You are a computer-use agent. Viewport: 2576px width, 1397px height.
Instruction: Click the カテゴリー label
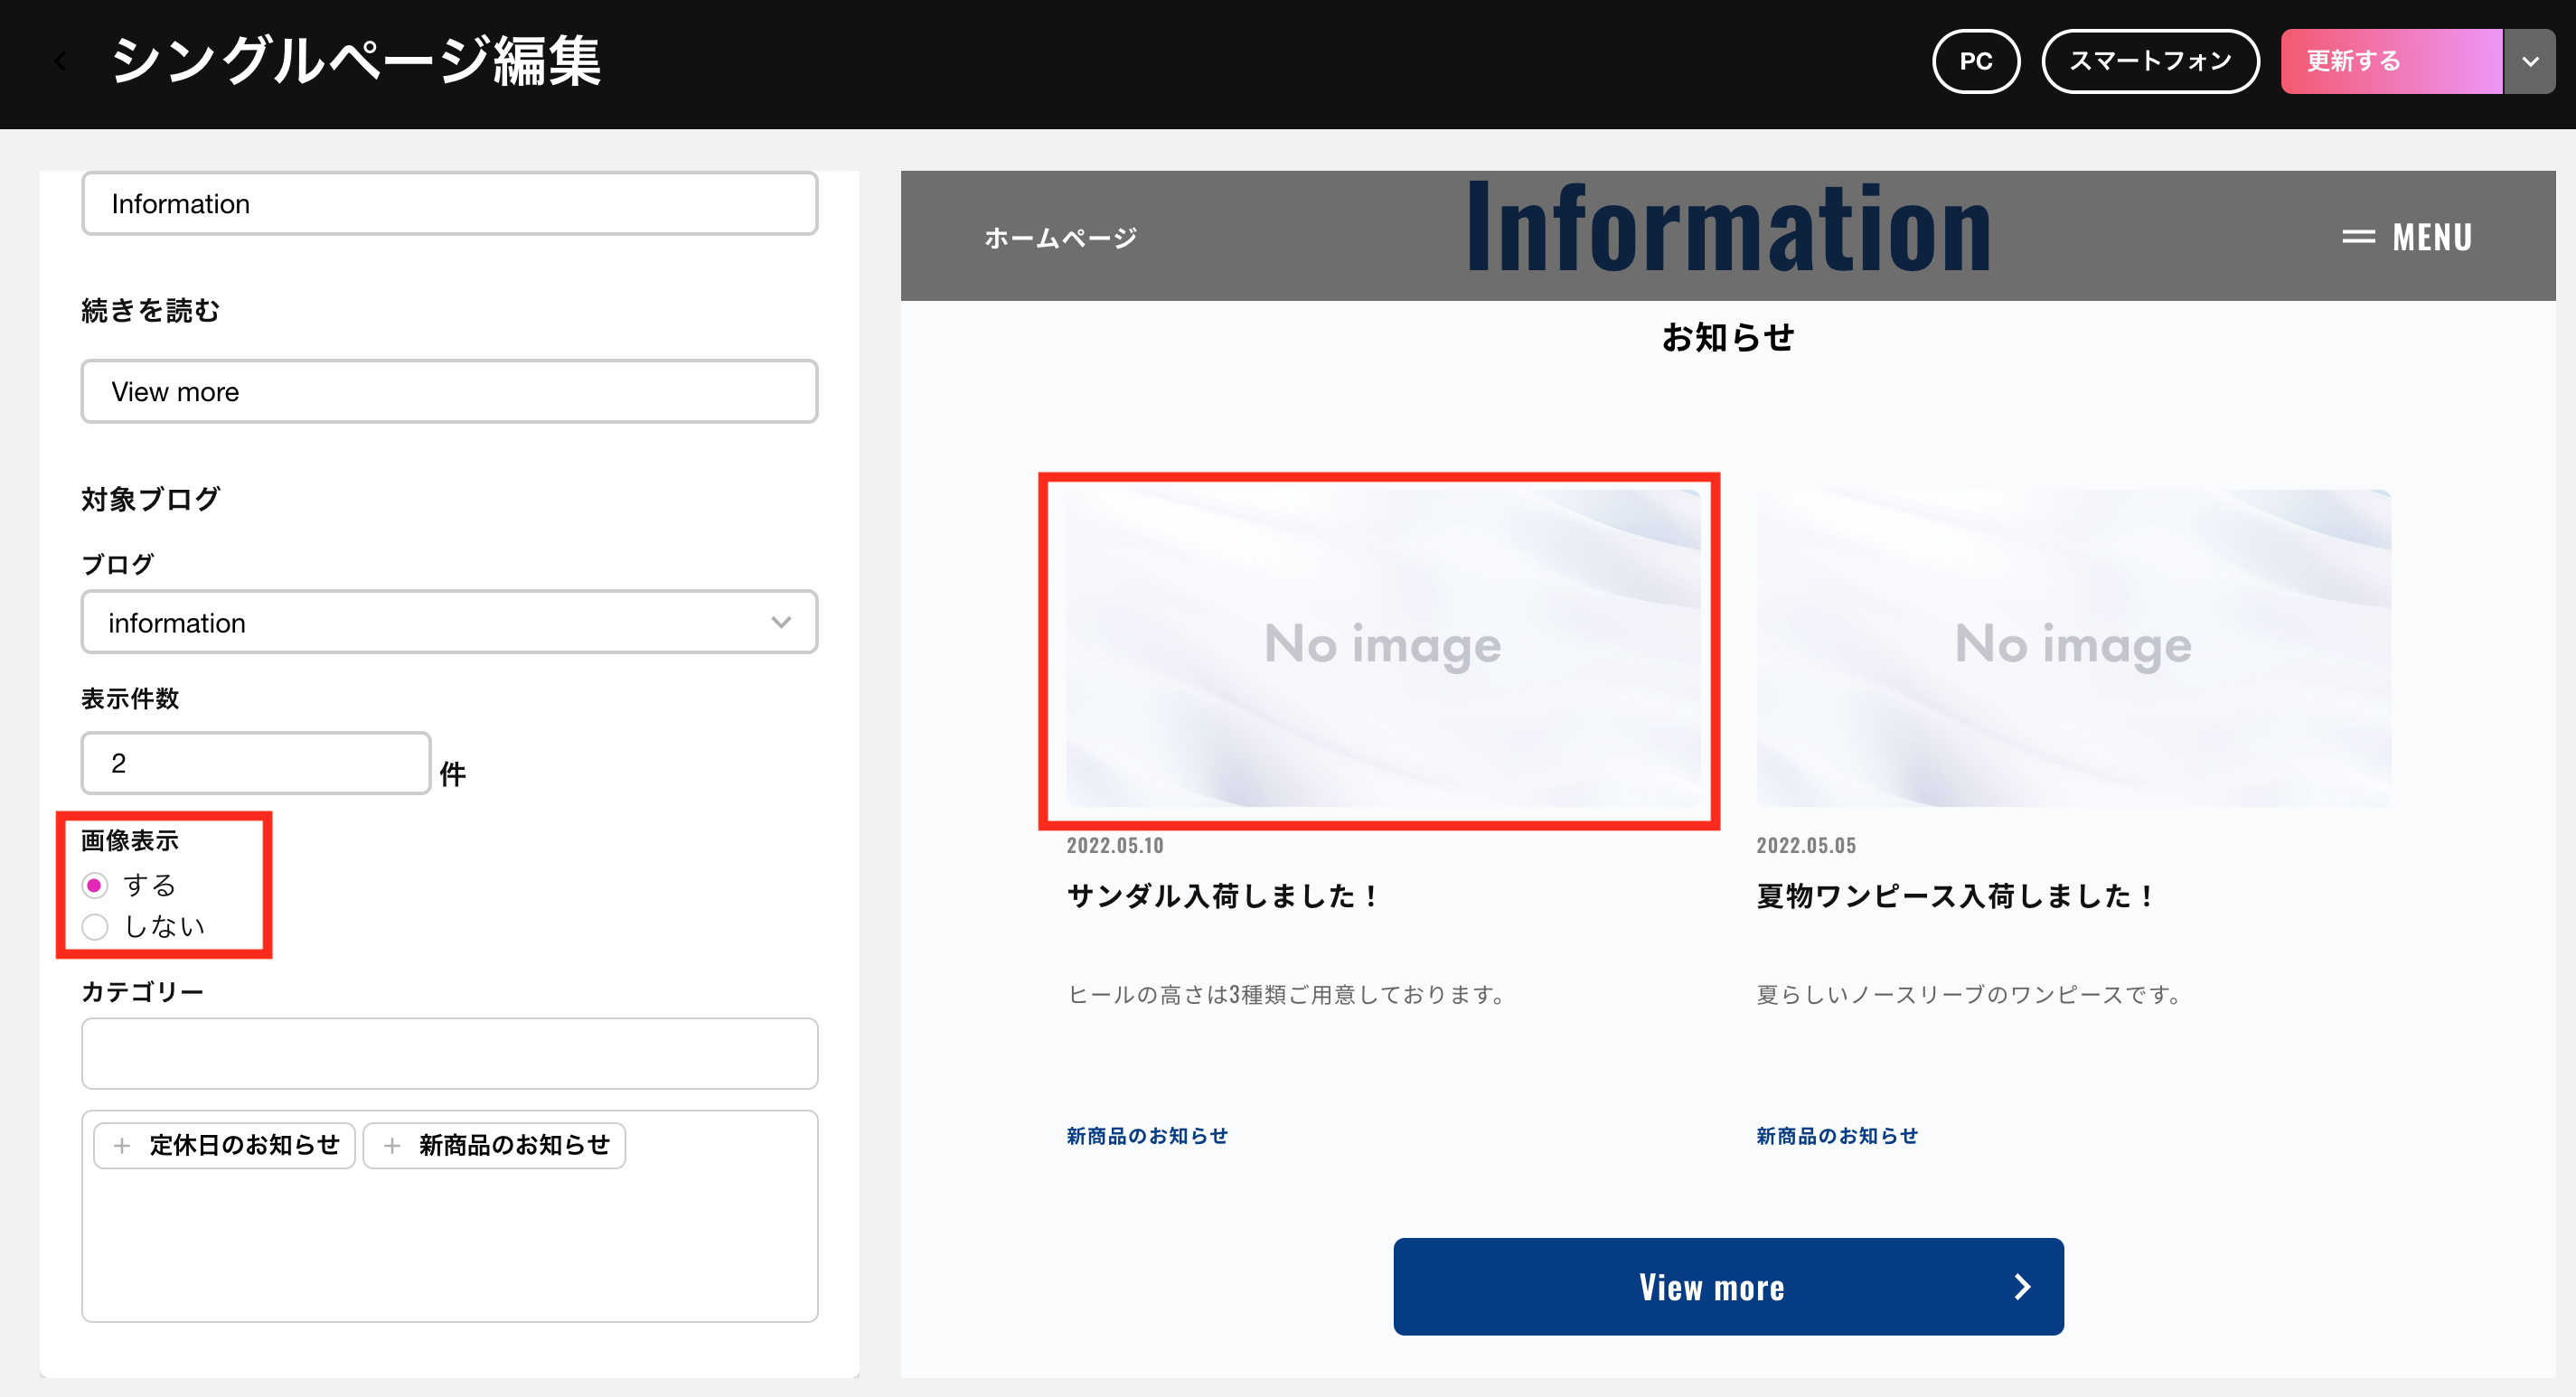pyautogui.click(x=142, y=991)
